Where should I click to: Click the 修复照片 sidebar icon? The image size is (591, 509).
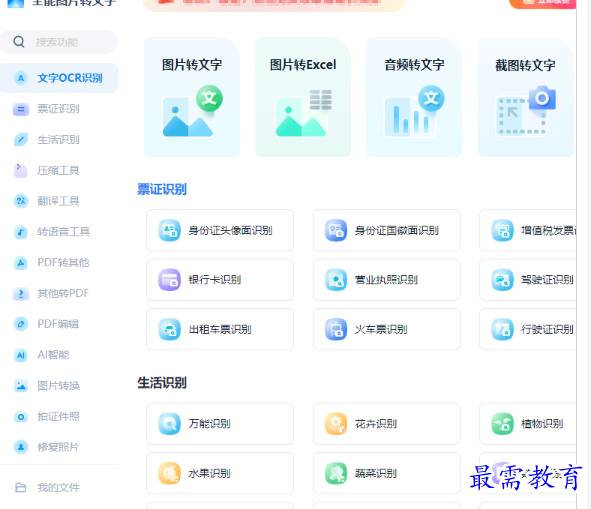click(21, 447)
